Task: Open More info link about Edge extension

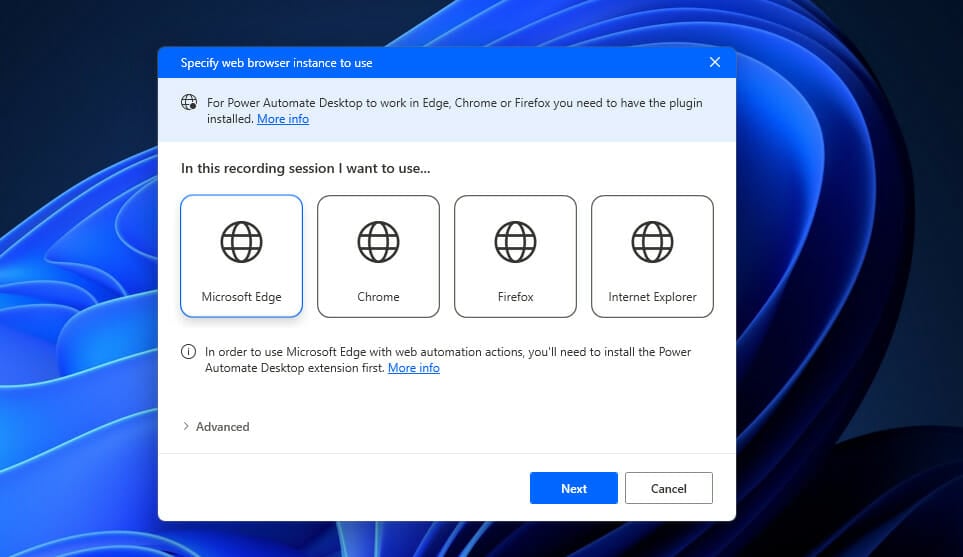Action: [x=414, y=368]
